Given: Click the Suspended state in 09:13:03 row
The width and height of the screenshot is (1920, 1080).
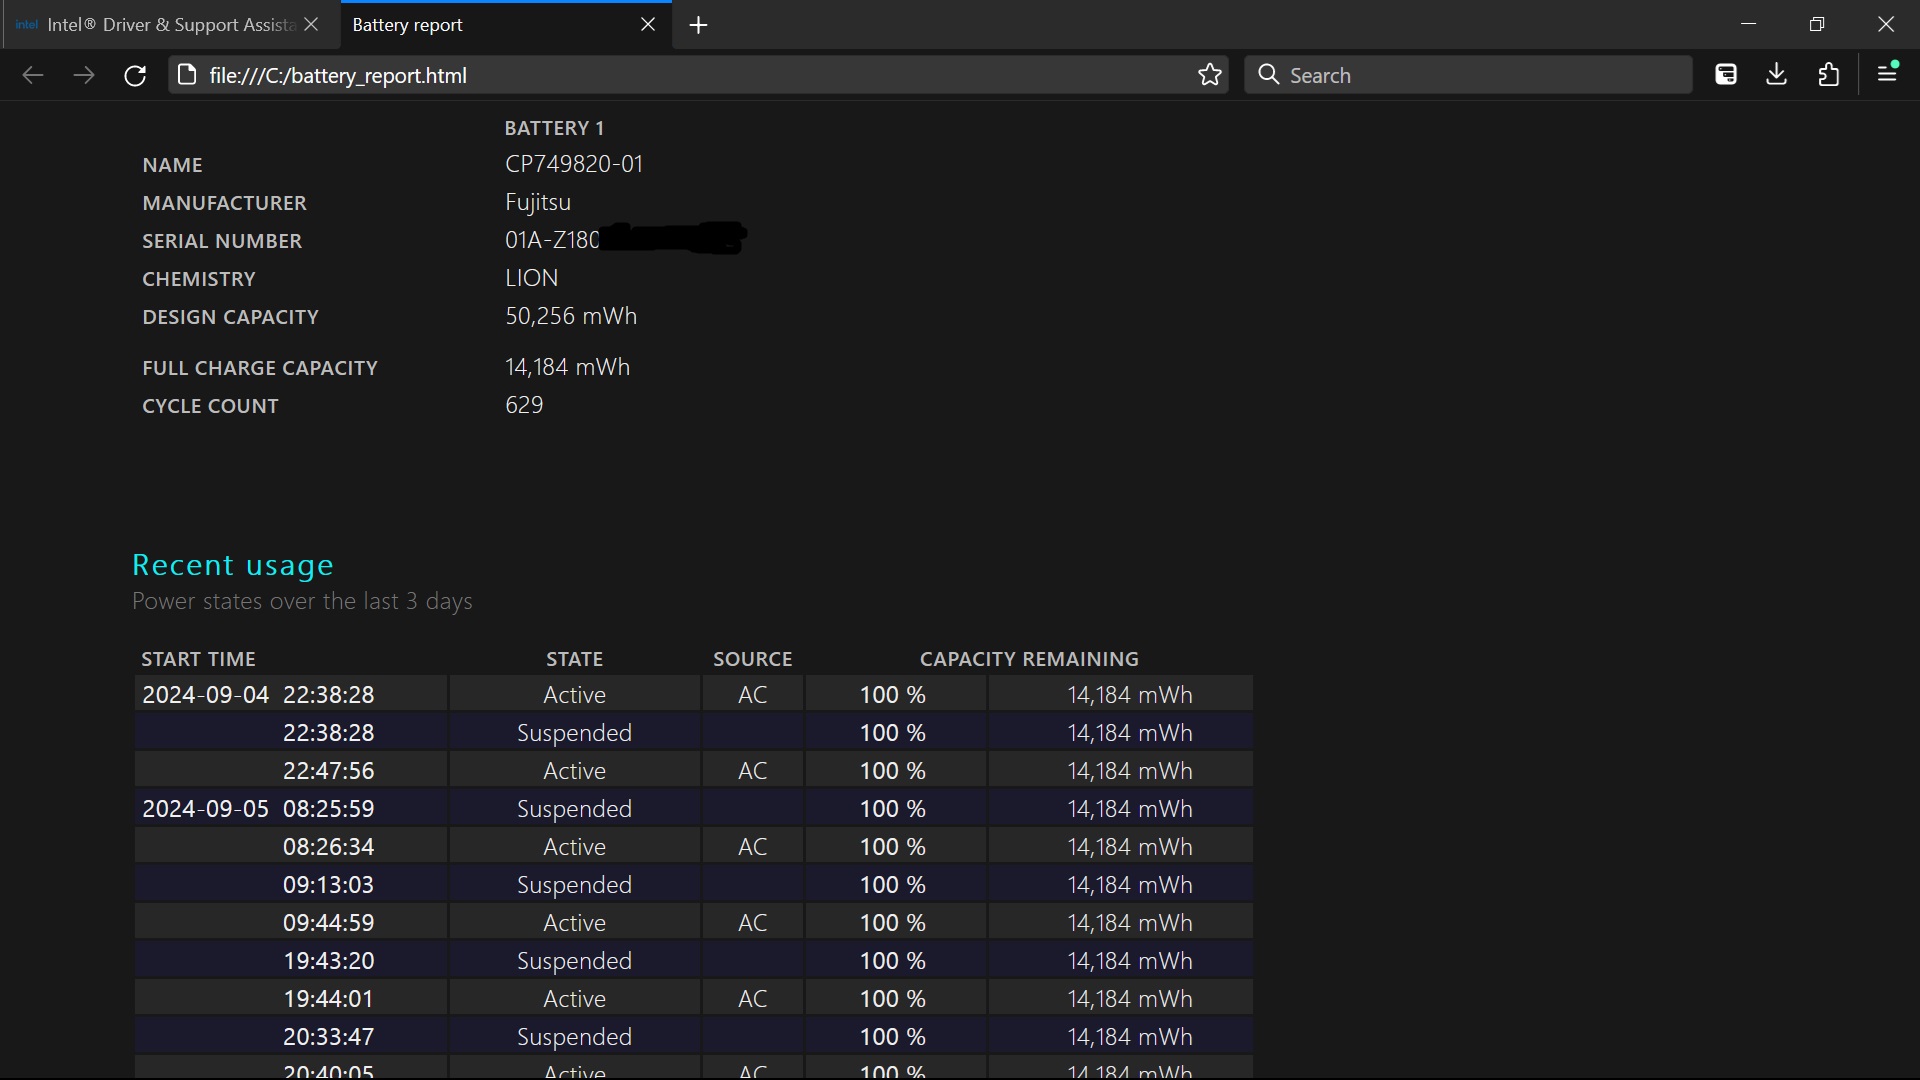Looking at the screenshot, I should pos(575,885).
